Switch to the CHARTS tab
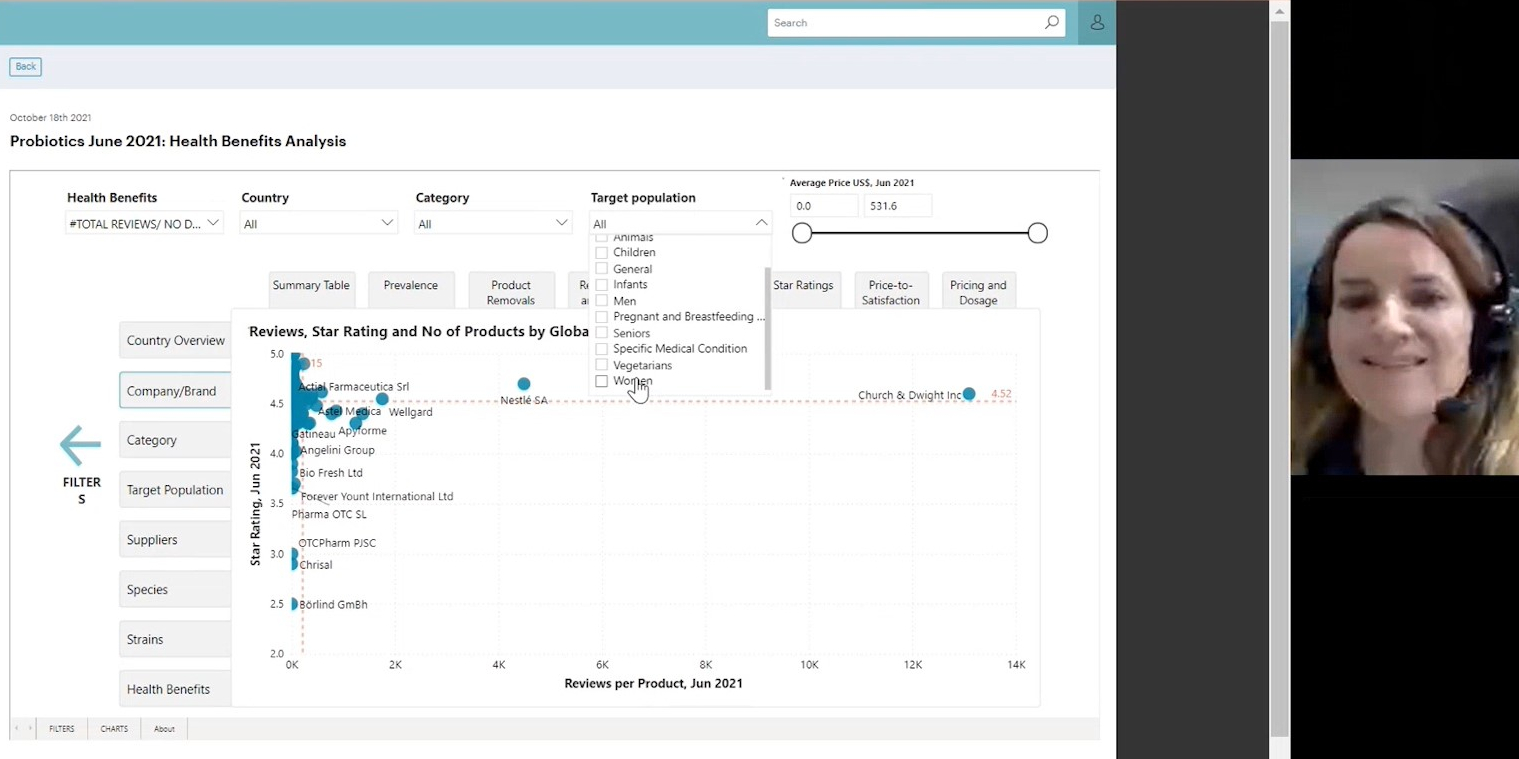The image size is (1519, 759). point(114,729)
